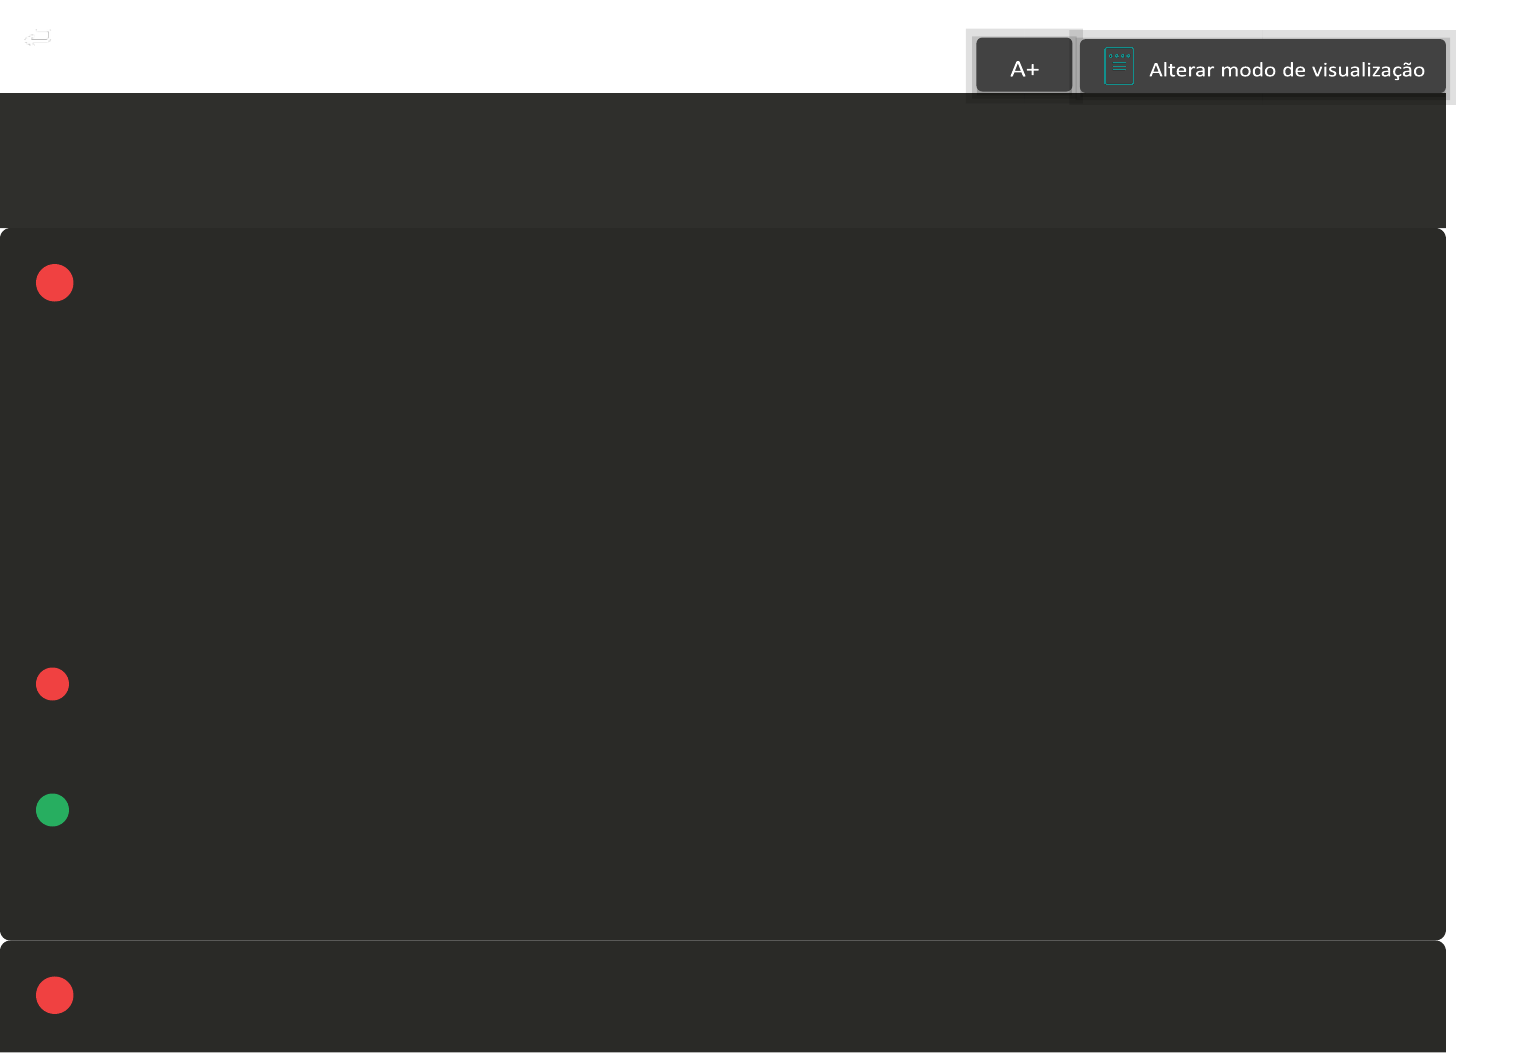
Task: Click blank white header left of A+
Action: coord(500,46)
